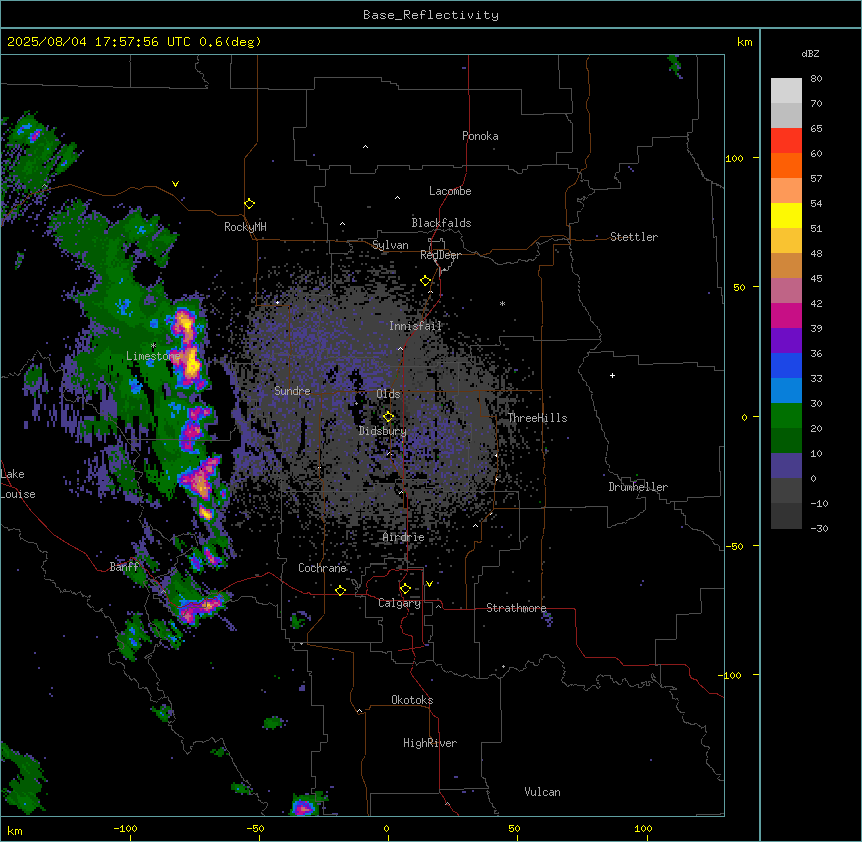Click the RockyMH label
This screenshot has height=842, width=862.
coord(245,227)
